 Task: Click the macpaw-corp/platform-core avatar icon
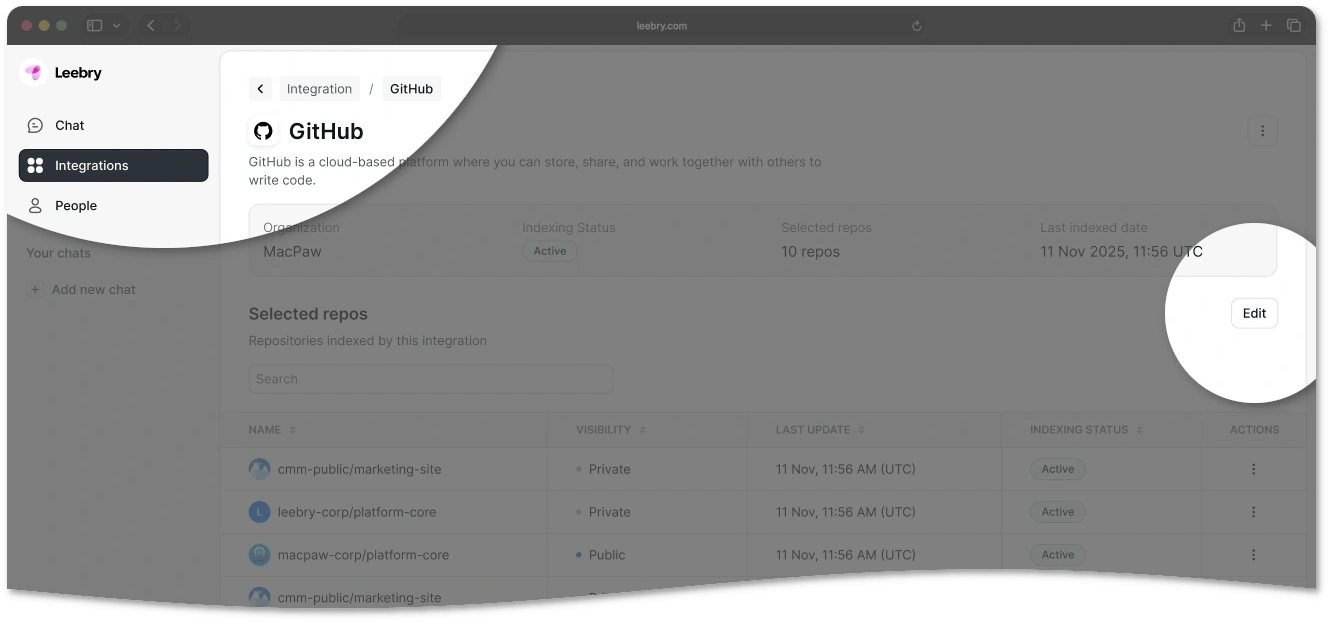tap(260, 555)
